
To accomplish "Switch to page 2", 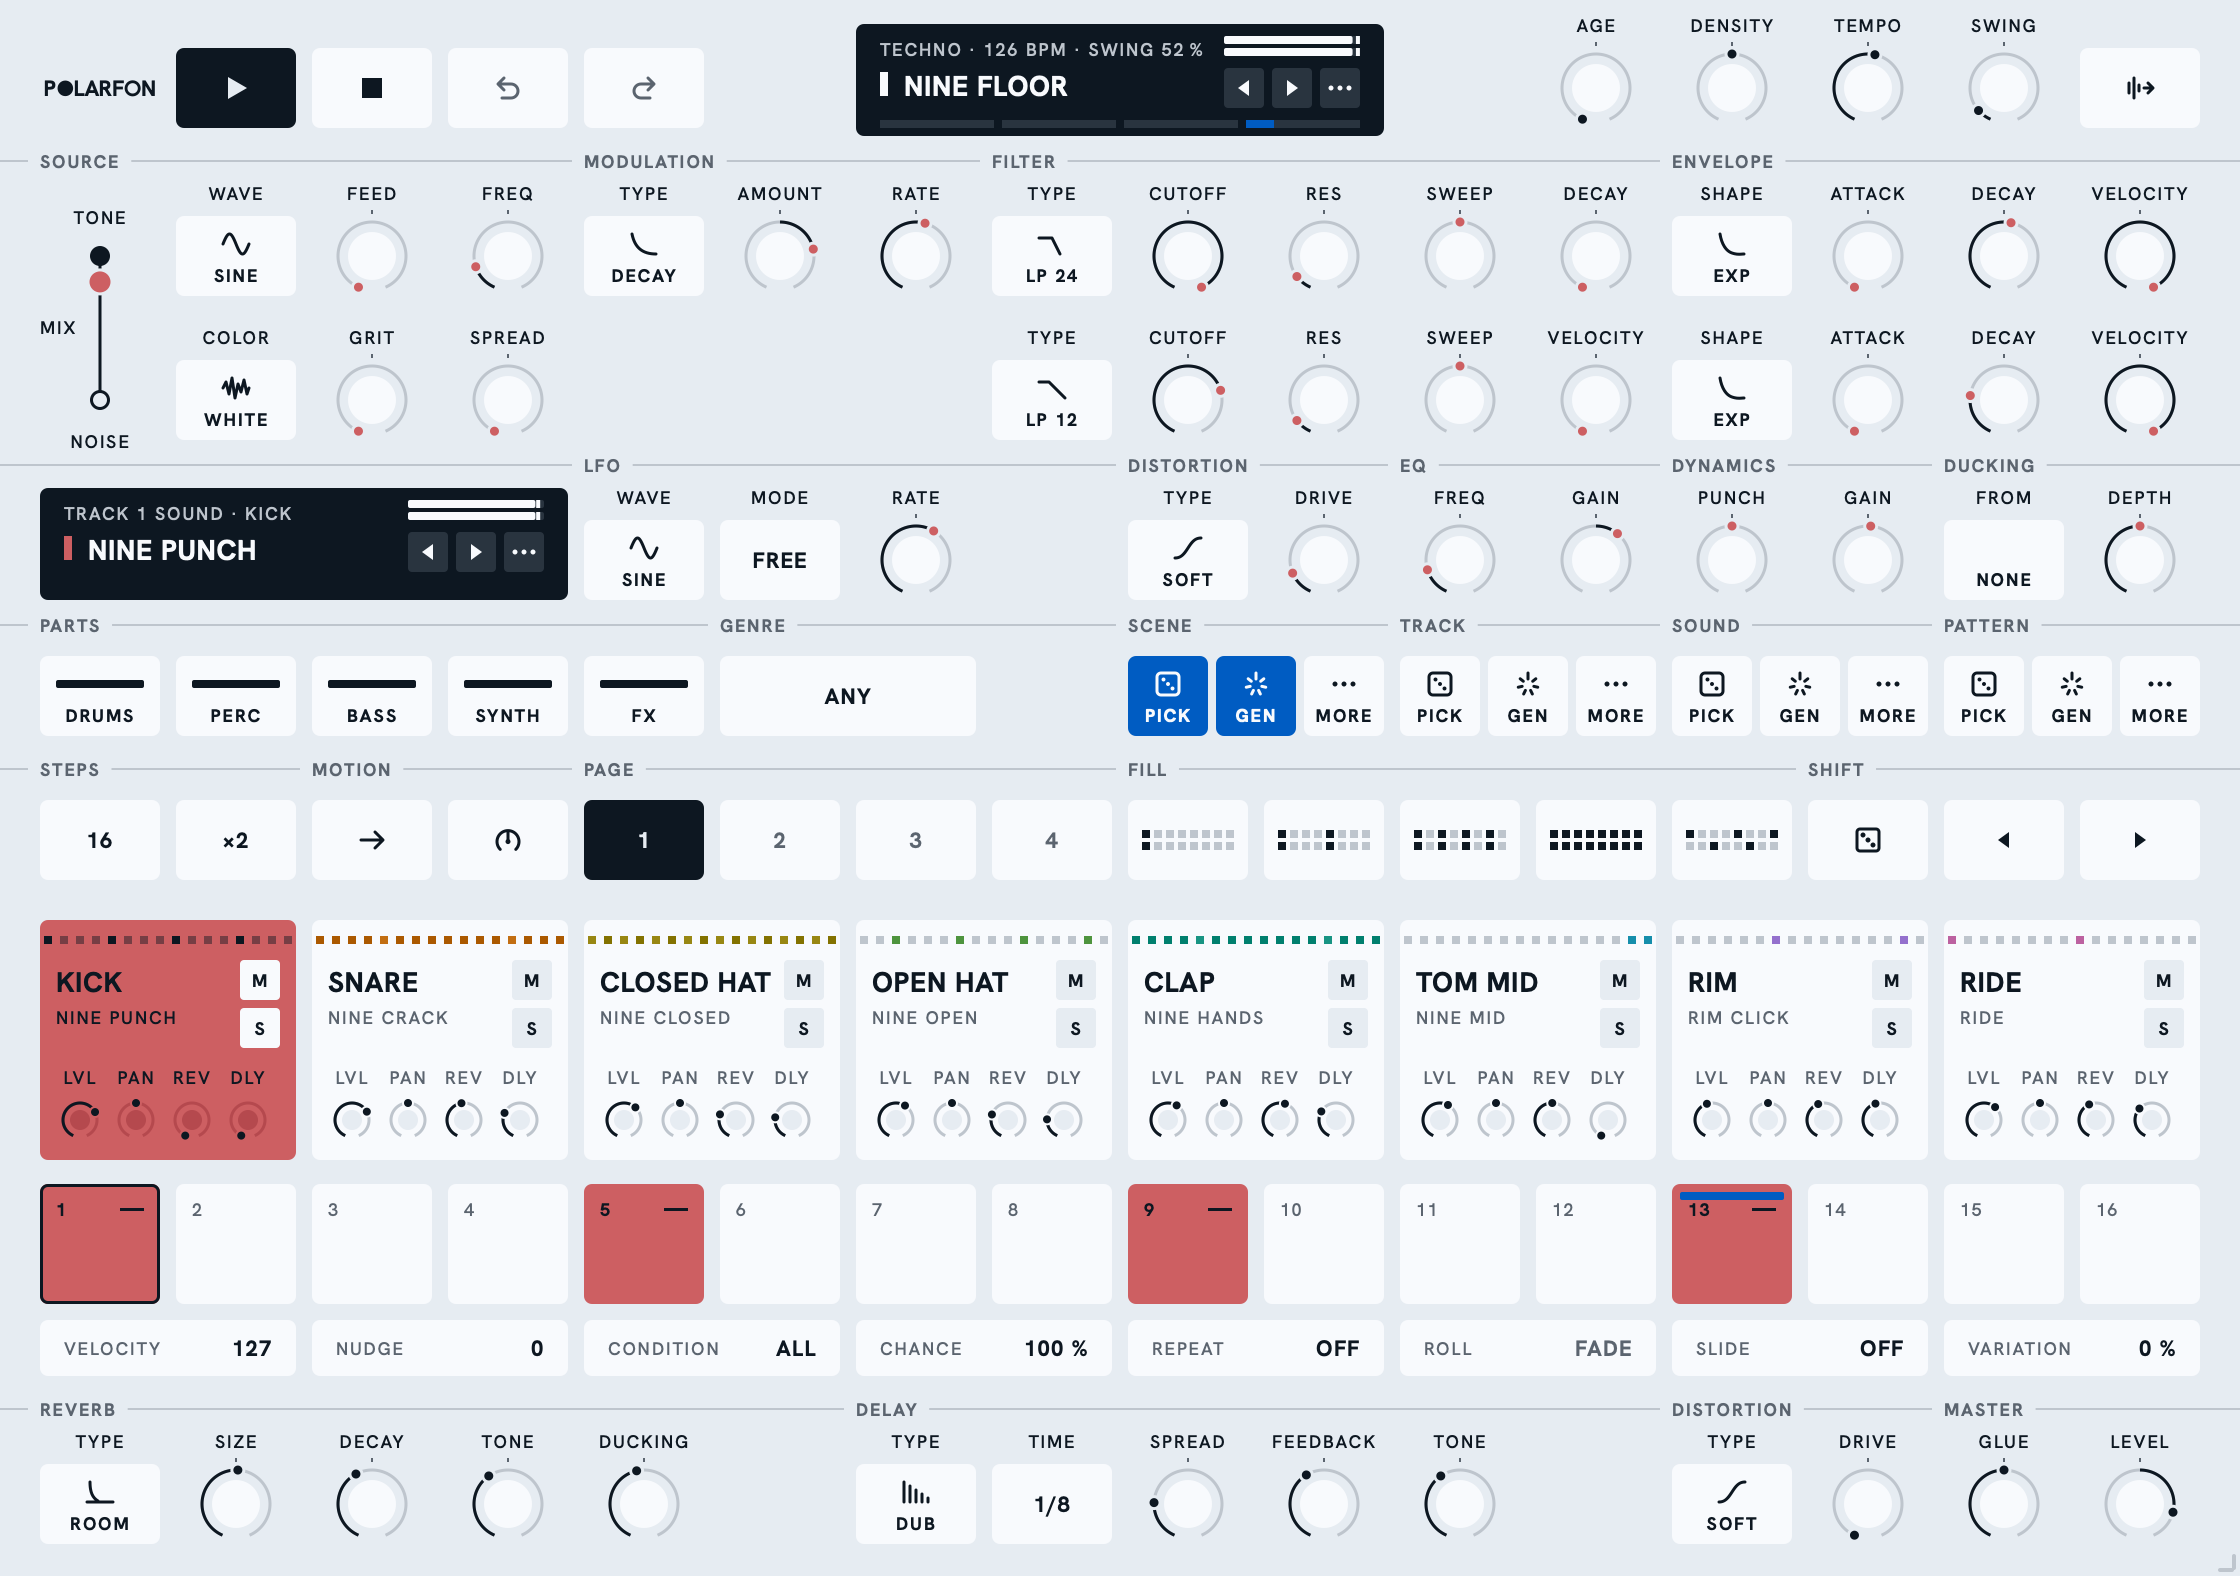I will (780, 840).
